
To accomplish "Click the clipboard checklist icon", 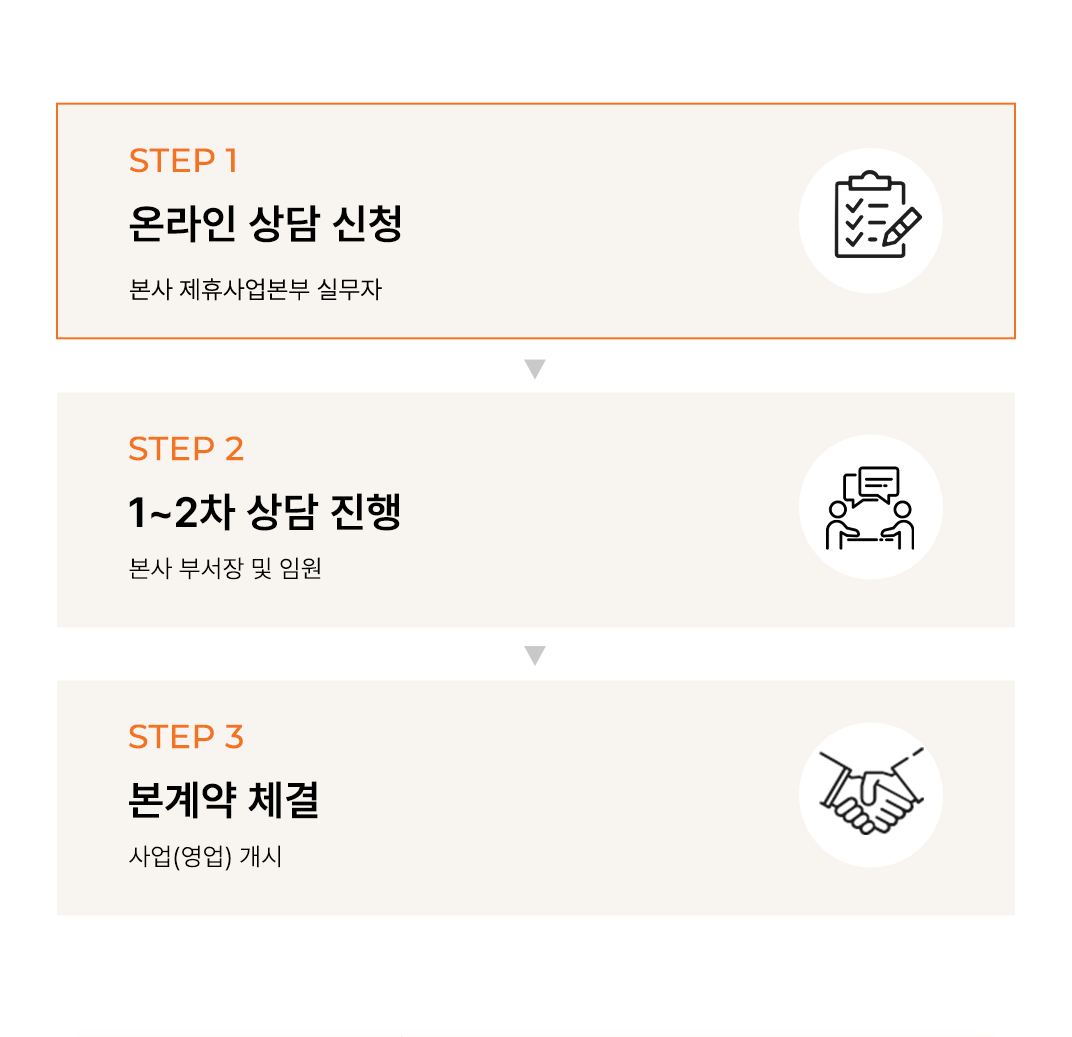I will [x=869, y=215].
